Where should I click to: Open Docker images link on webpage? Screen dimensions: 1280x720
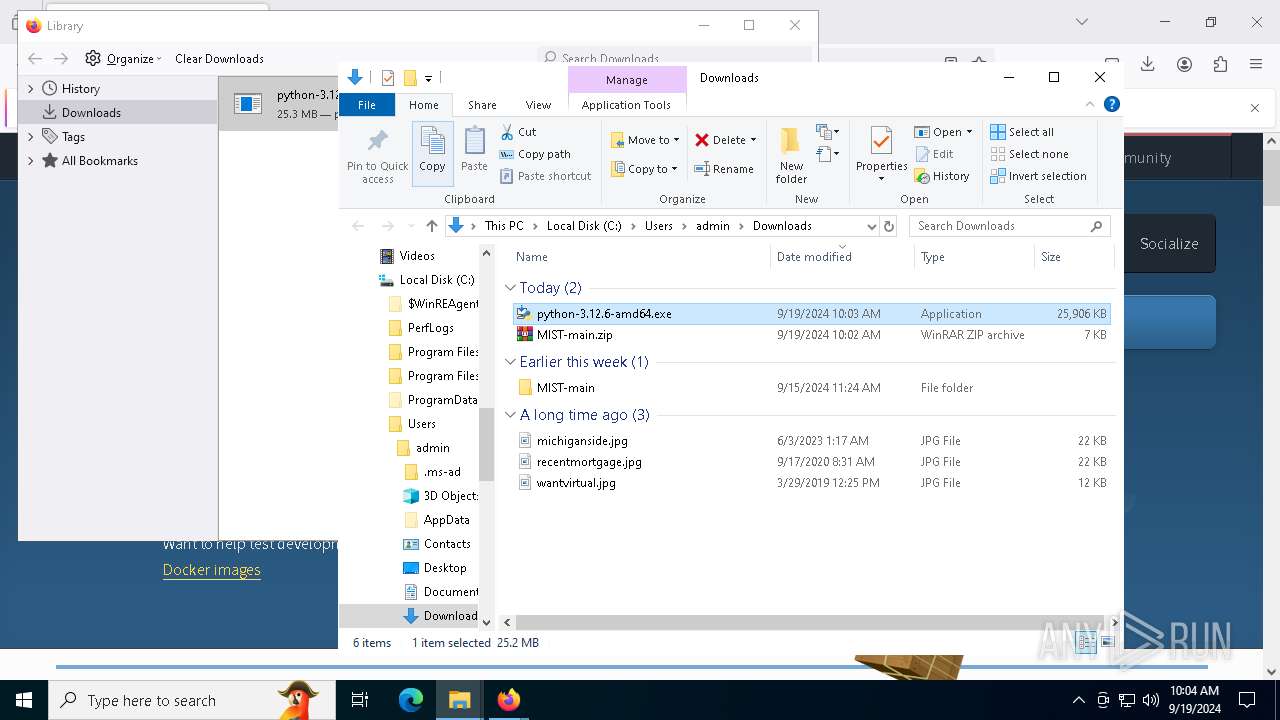click(211, 570)
